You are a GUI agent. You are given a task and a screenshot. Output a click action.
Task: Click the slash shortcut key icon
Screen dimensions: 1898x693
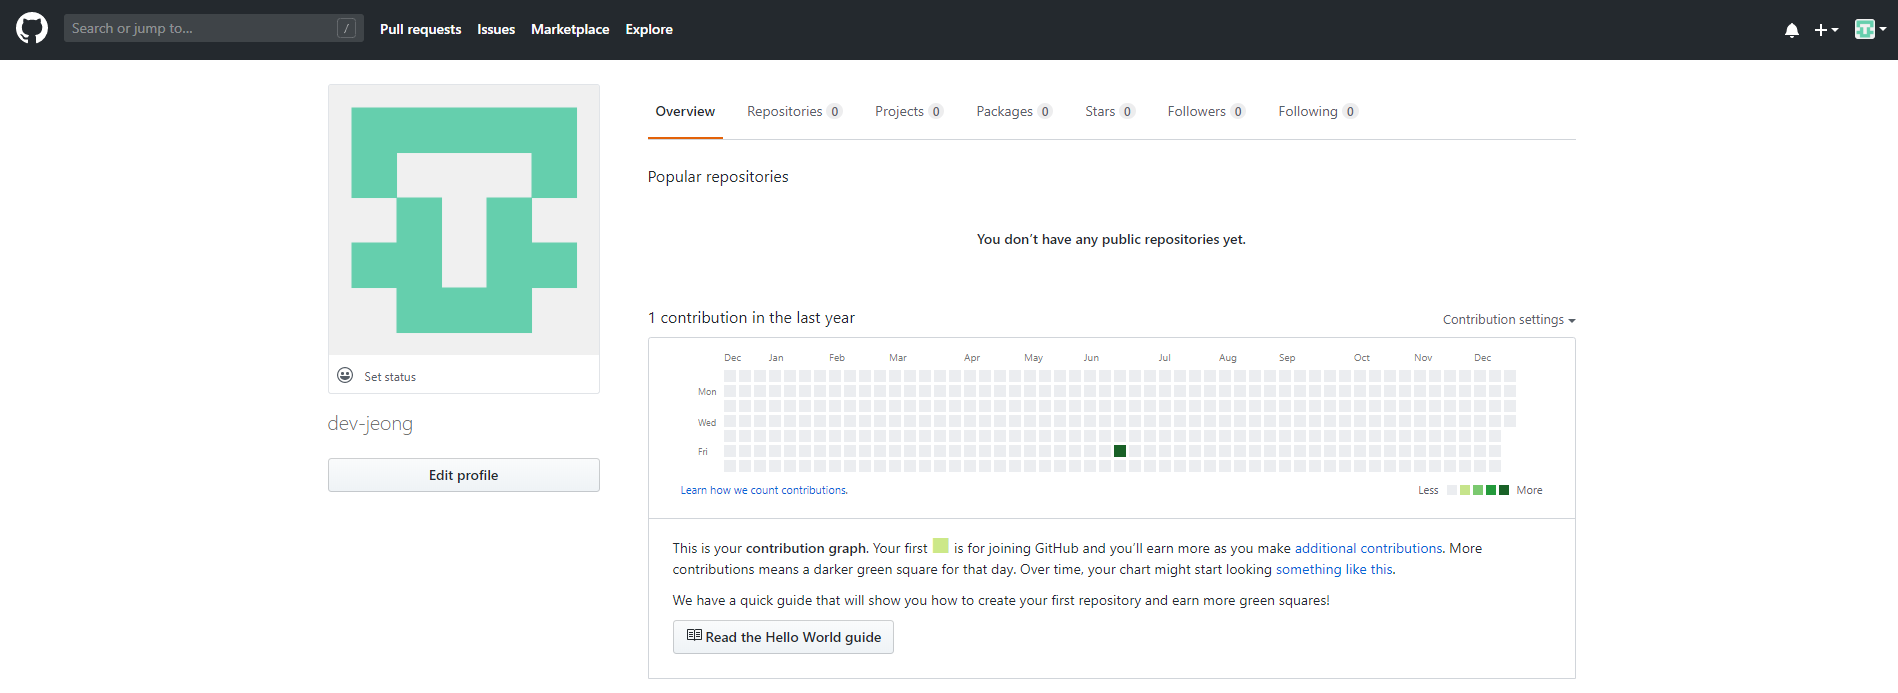click(x=346, y=28)
